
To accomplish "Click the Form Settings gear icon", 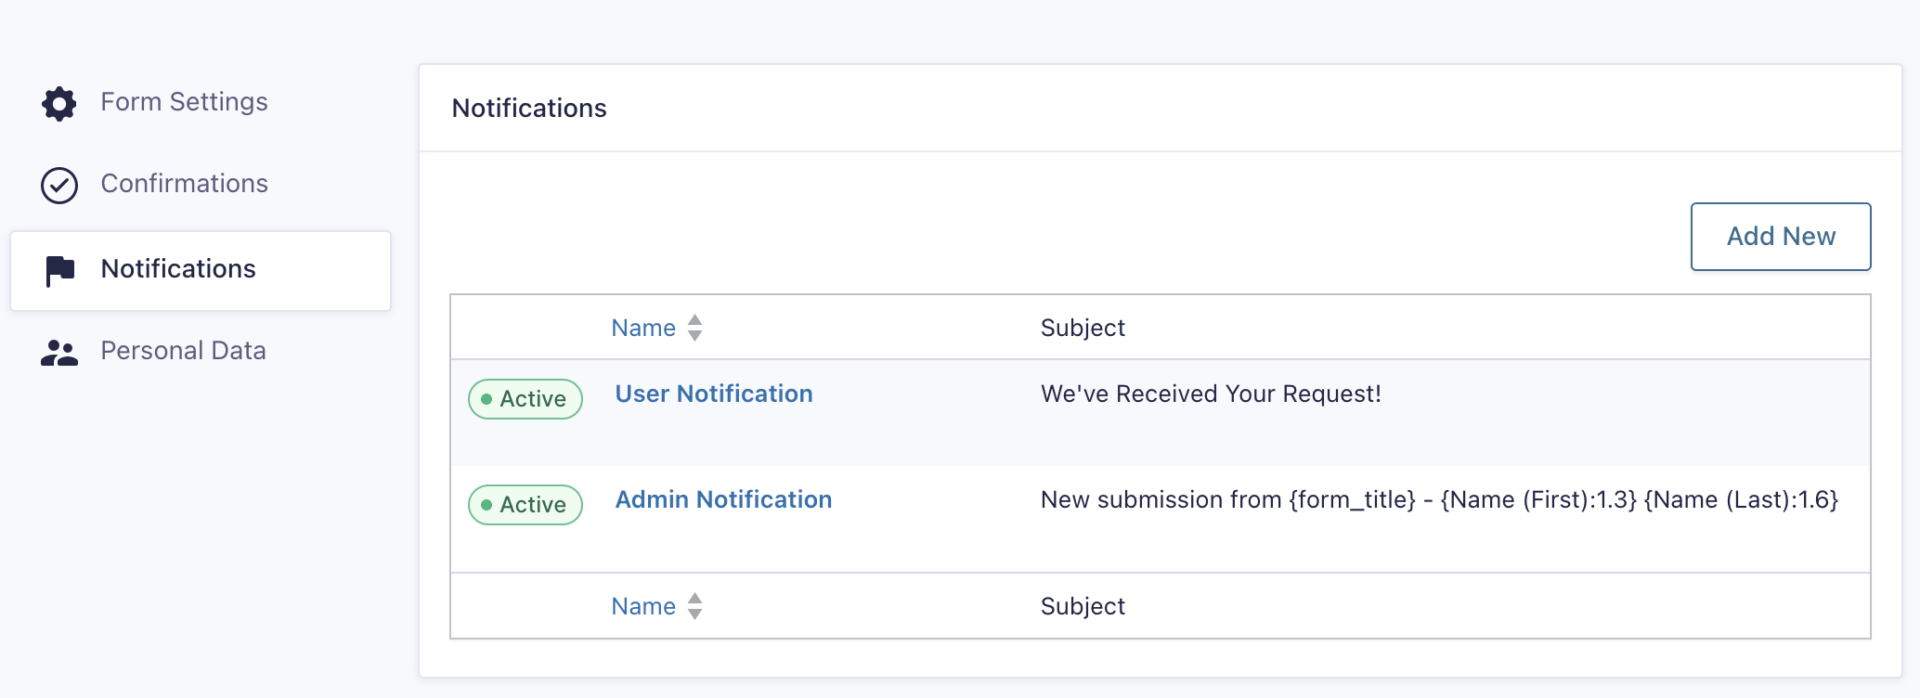I will 59,103.
